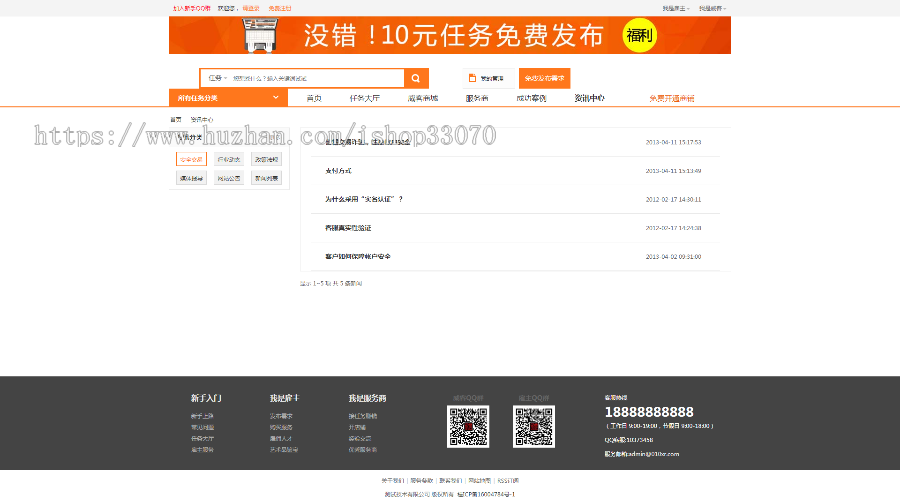Click the 网站地图 link at page bottom
The image size is (900, 502).
click(x=480, y=481)
